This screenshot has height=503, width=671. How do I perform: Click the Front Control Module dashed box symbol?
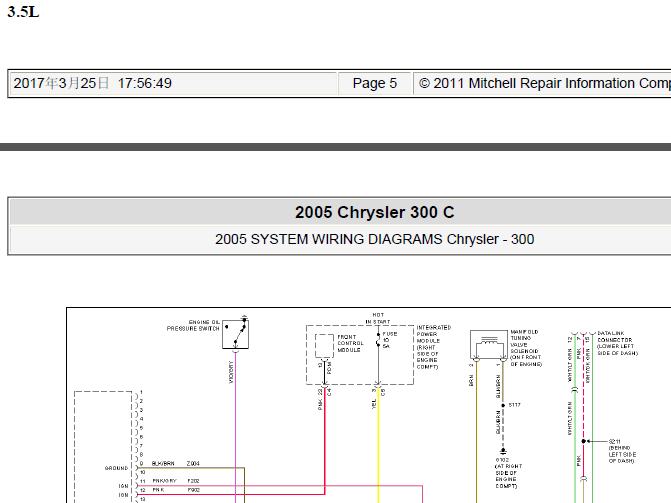(x=324, y=346)
